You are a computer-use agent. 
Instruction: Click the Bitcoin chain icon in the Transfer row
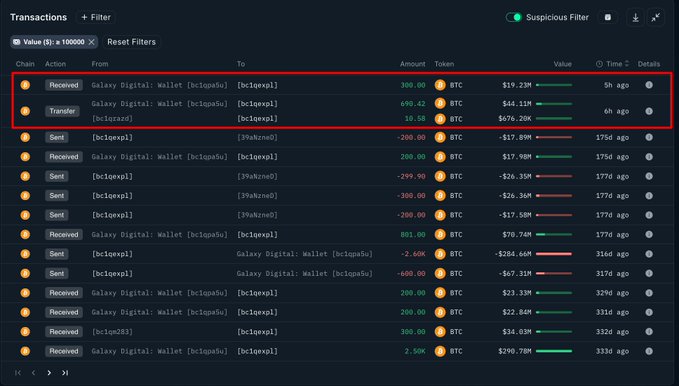pos(25,111)
